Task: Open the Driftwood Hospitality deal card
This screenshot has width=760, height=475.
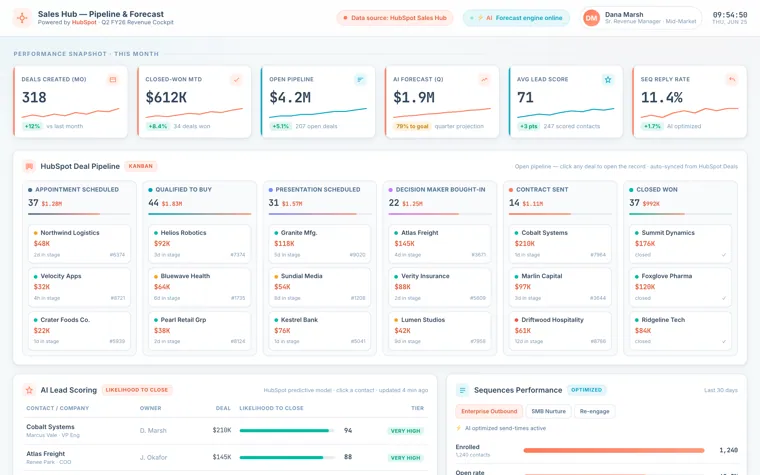Action: [x=560, y=331]
